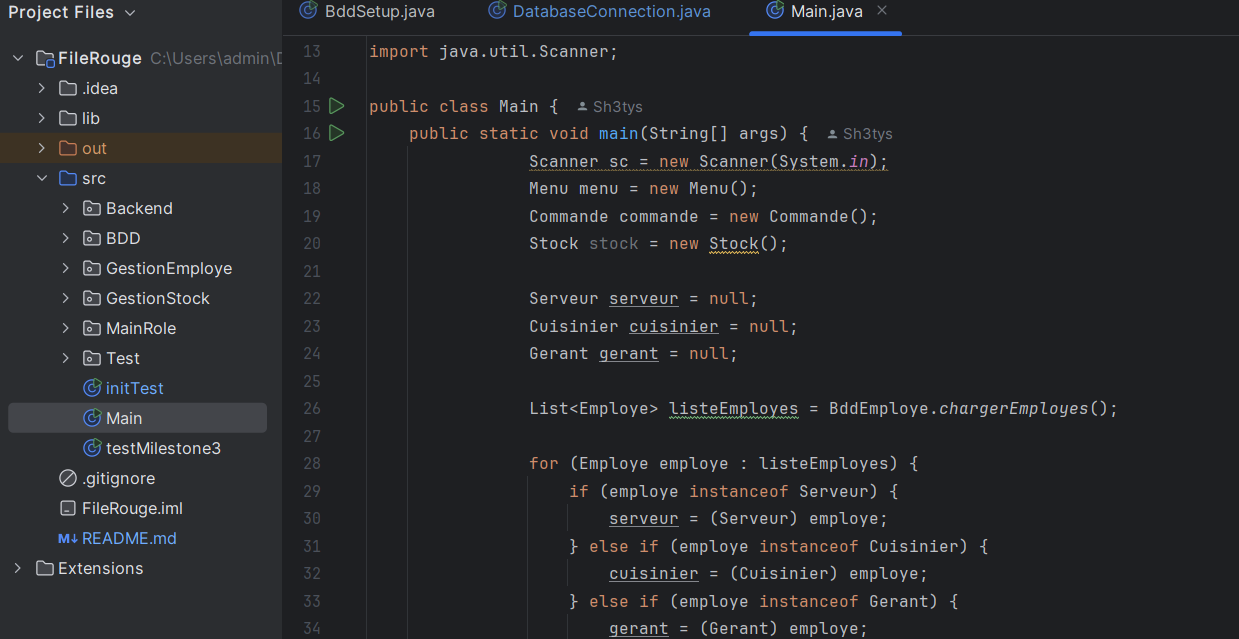Click the BDD package icon

pyautogui.click(x=92, y=238)
